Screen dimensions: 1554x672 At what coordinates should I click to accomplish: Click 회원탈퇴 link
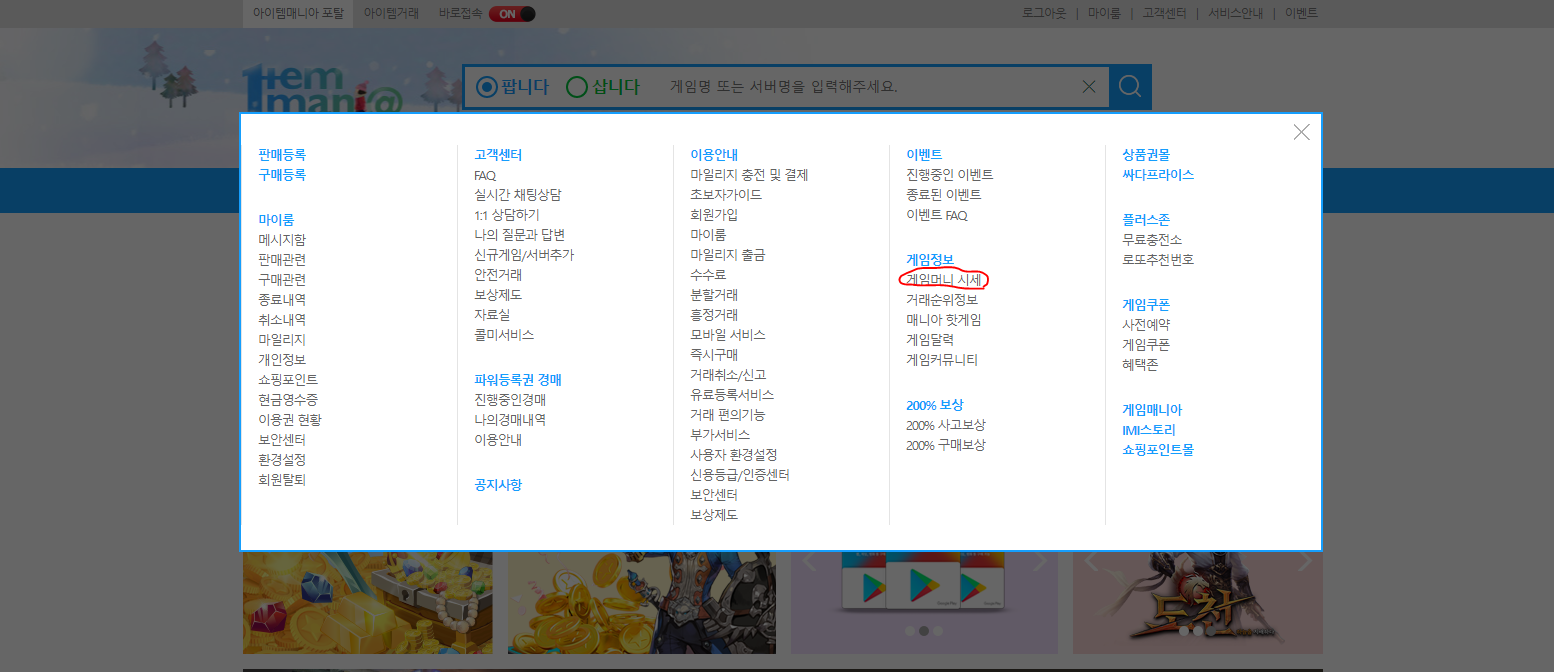(x=282, y=480)
